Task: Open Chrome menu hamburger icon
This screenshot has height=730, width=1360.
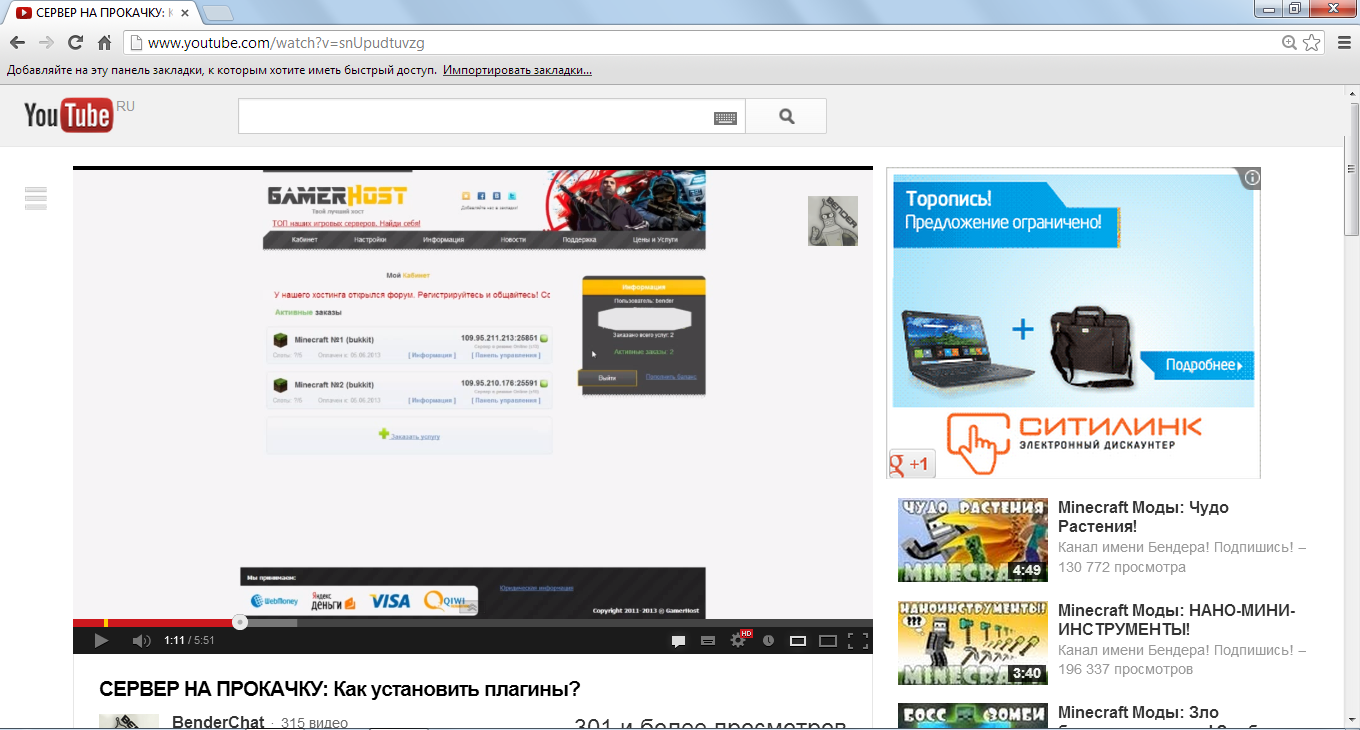Action: (x=1345, y=43)
